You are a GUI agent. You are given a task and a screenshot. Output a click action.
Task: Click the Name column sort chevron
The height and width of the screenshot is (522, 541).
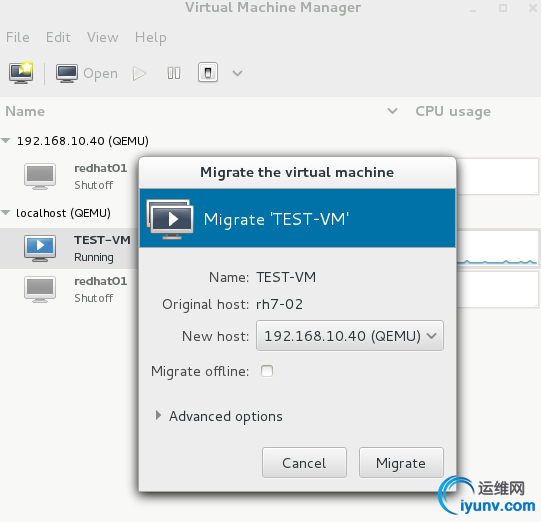pyautogui.click(x=392, y=111)
